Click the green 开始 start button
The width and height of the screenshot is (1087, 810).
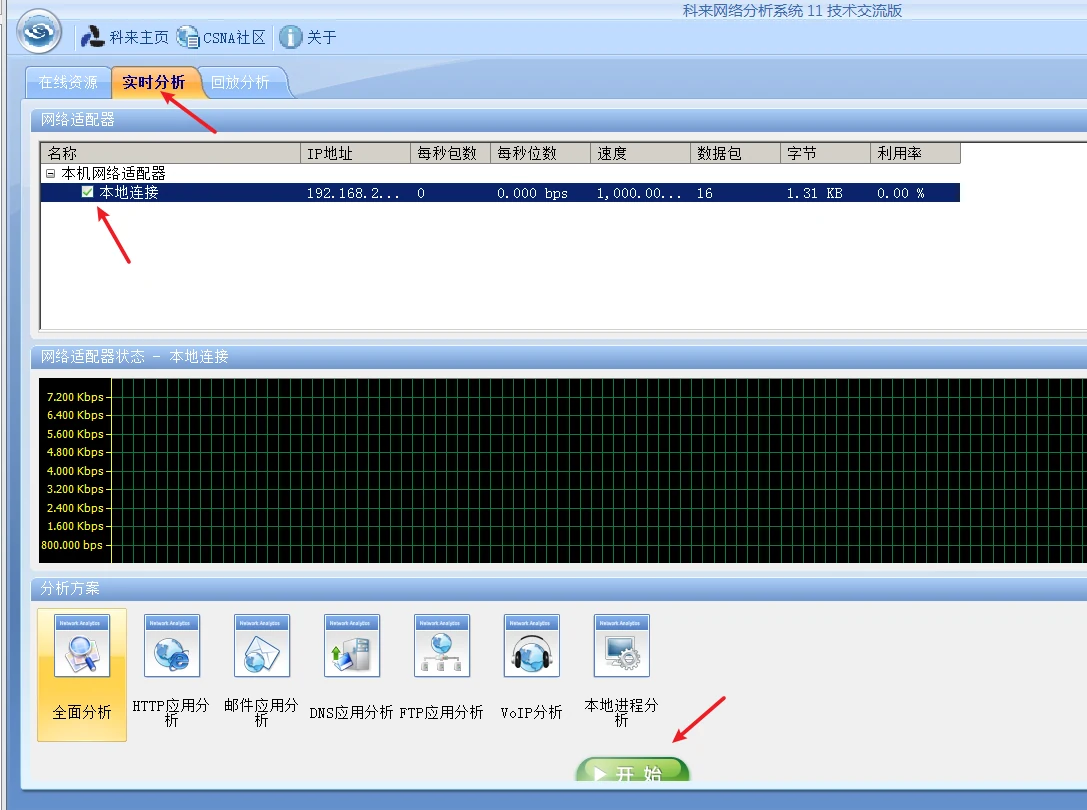(633, 770)
